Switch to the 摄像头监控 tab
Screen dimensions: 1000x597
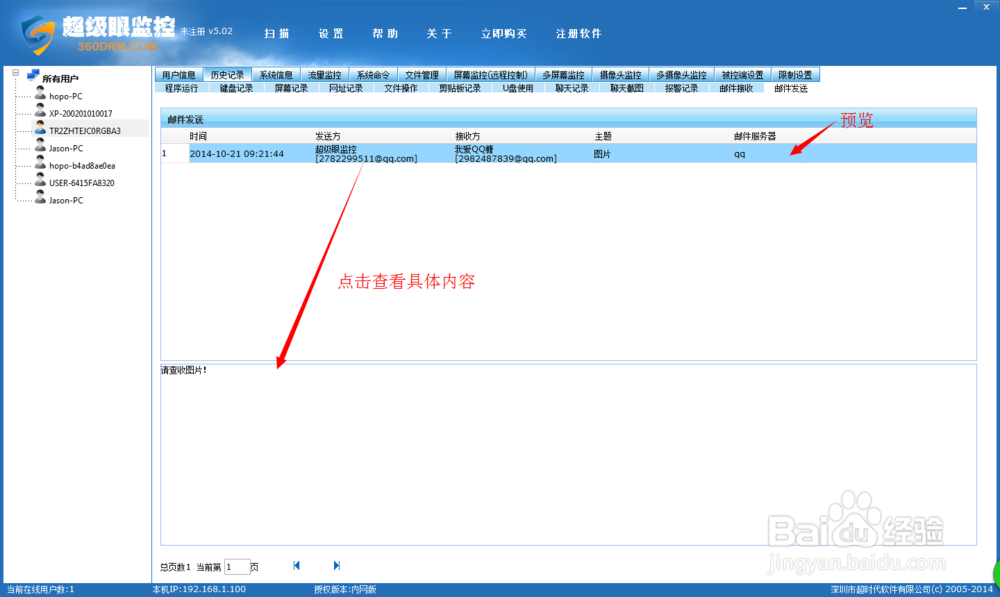[620, 75]
